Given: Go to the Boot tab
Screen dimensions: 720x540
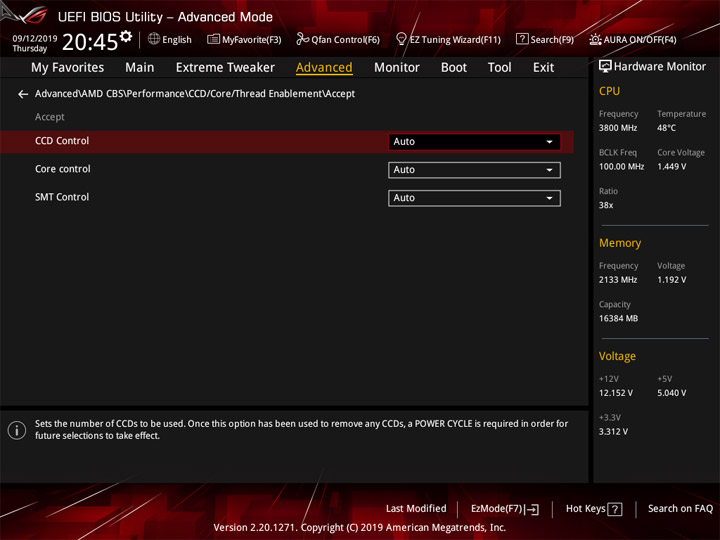Looking at the screenshot, I should pos(454,68).
